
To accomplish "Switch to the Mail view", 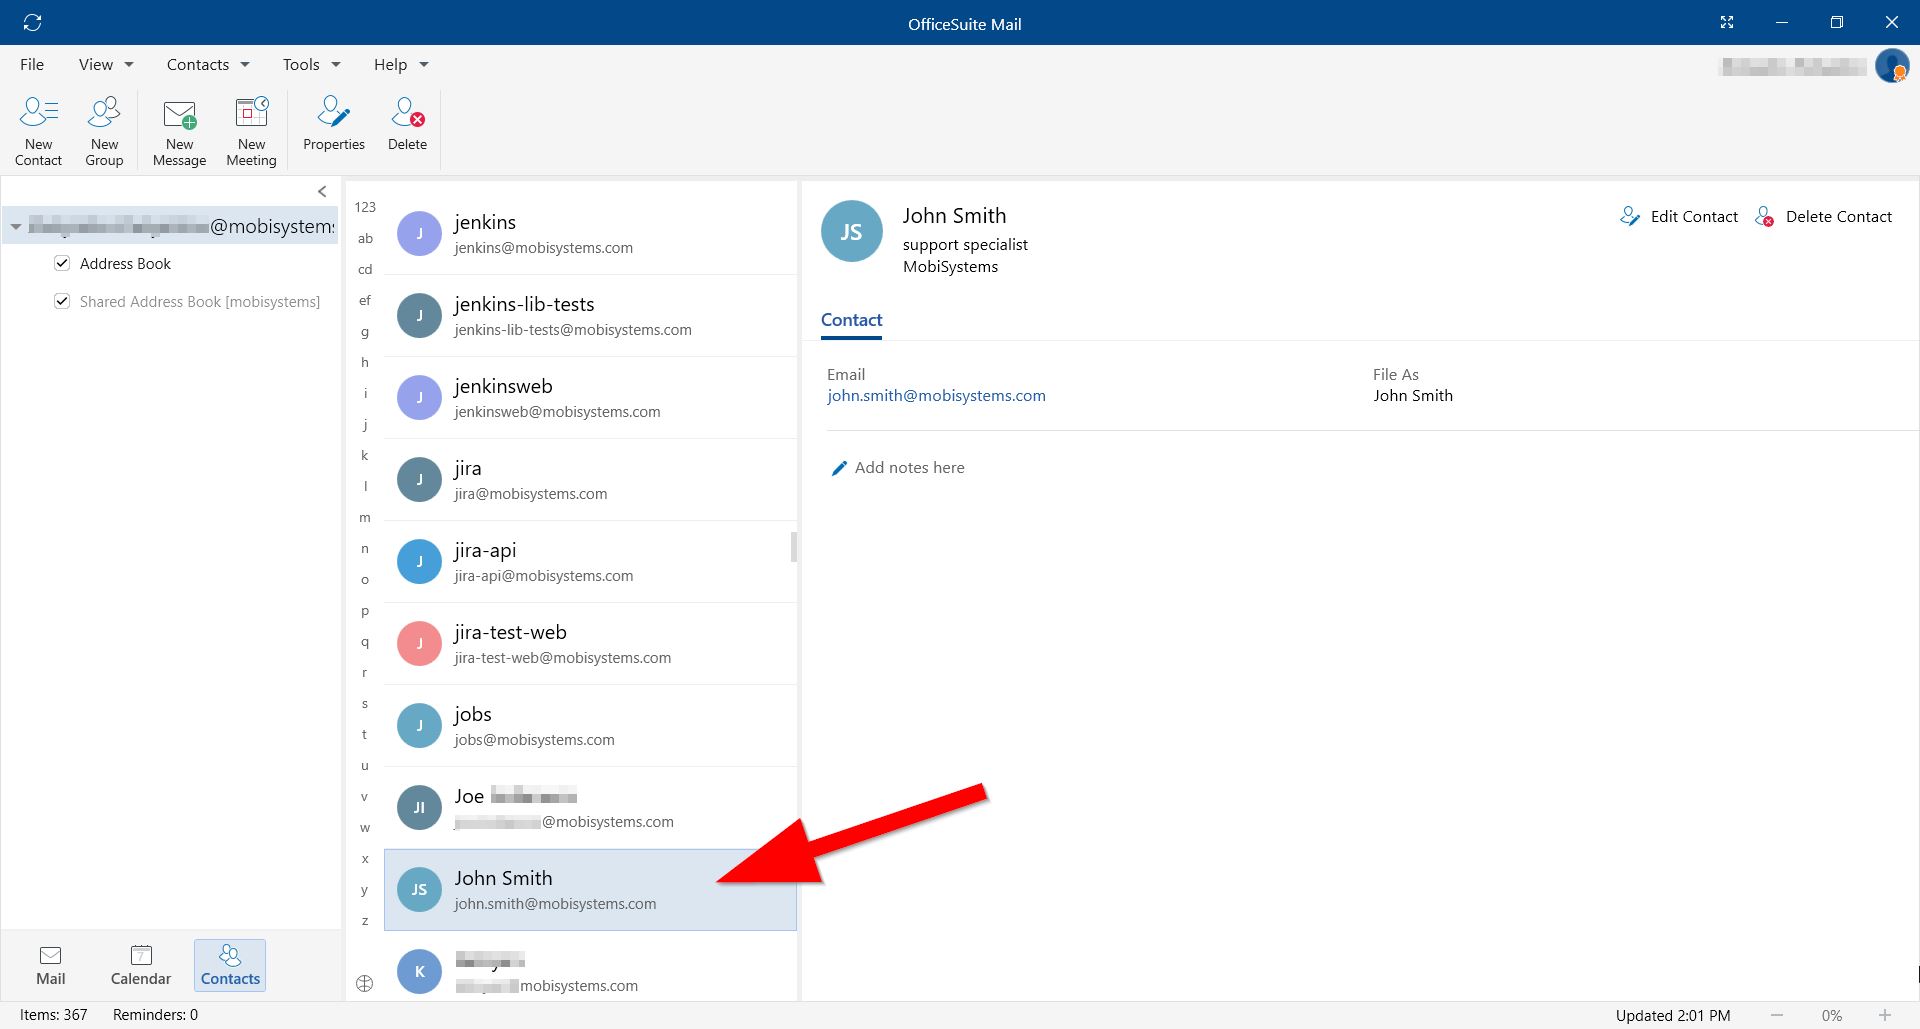I will tap(51, 965).
